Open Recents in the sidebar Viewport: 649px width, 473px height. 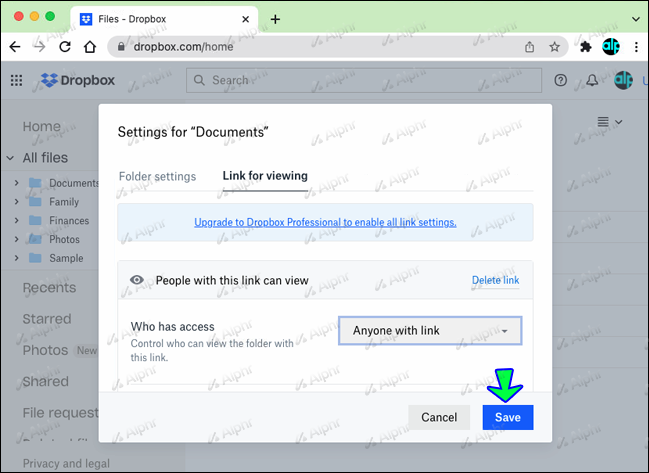(49, 288)
